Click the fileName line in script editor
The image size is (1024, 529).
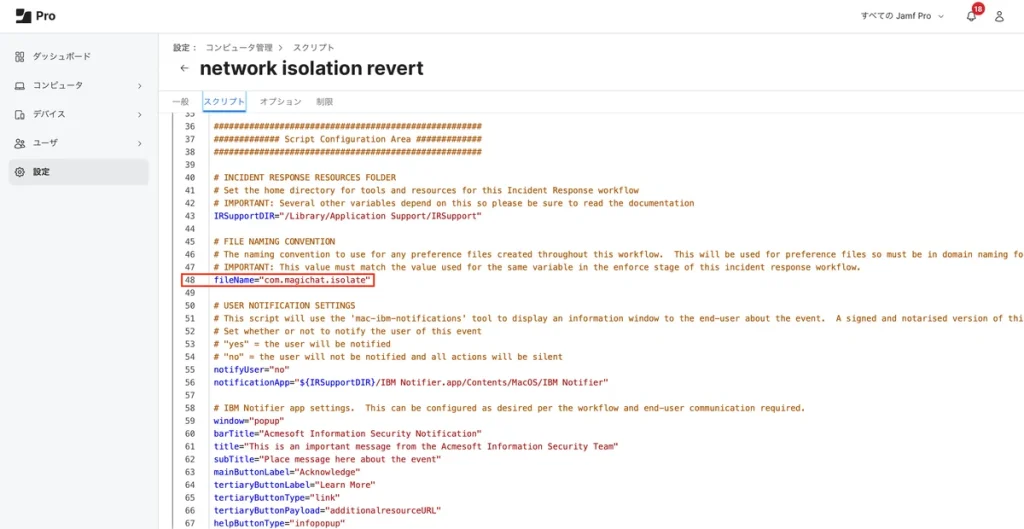click(293, 281)
